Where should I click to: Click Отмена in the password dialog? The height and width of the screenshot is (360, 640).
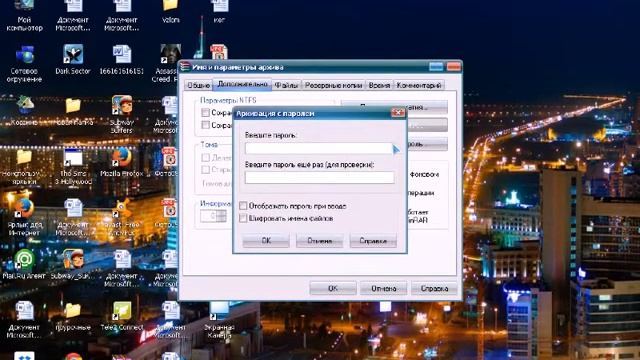pyautogui.click(x=320, y=241)
